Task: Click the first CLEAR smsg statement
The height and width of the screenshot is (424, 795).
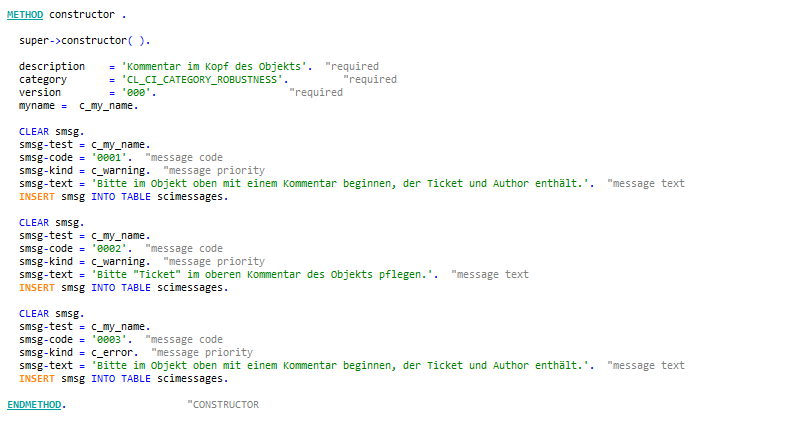Action: (x=52, y=132)
